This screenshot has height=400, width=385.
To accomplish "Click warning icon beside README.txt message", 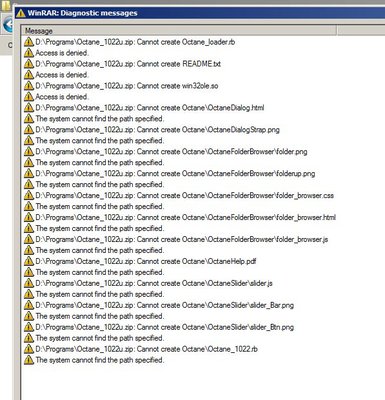I will pos(29,64).
